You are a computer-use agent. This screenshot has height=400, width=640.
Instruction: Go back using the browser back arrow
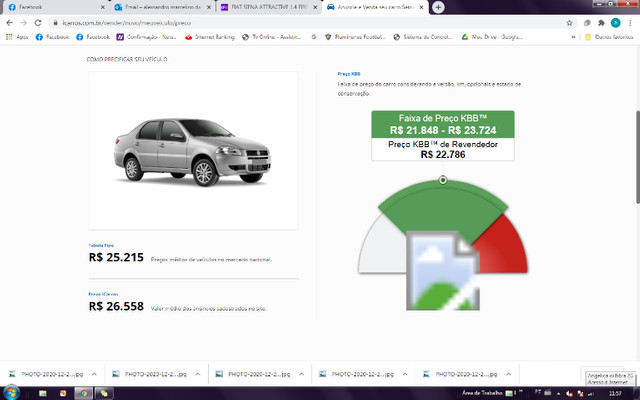[9, 23]
